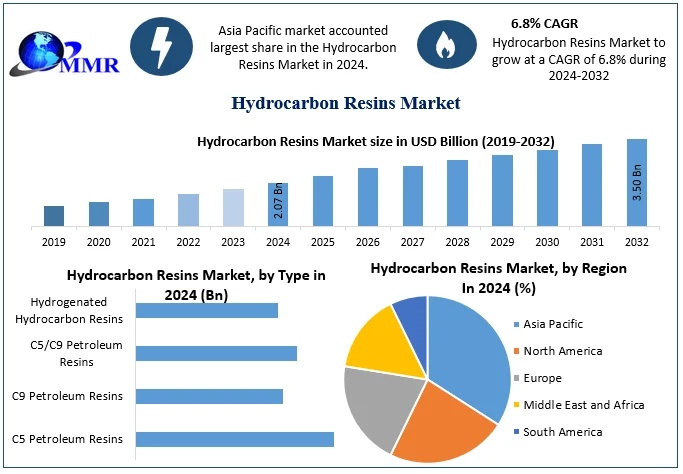Image resolution: width=683 pixels, height=474 pixels.
Task: Select the 2023 pale blue bar
Action: [x=233, y=208]
